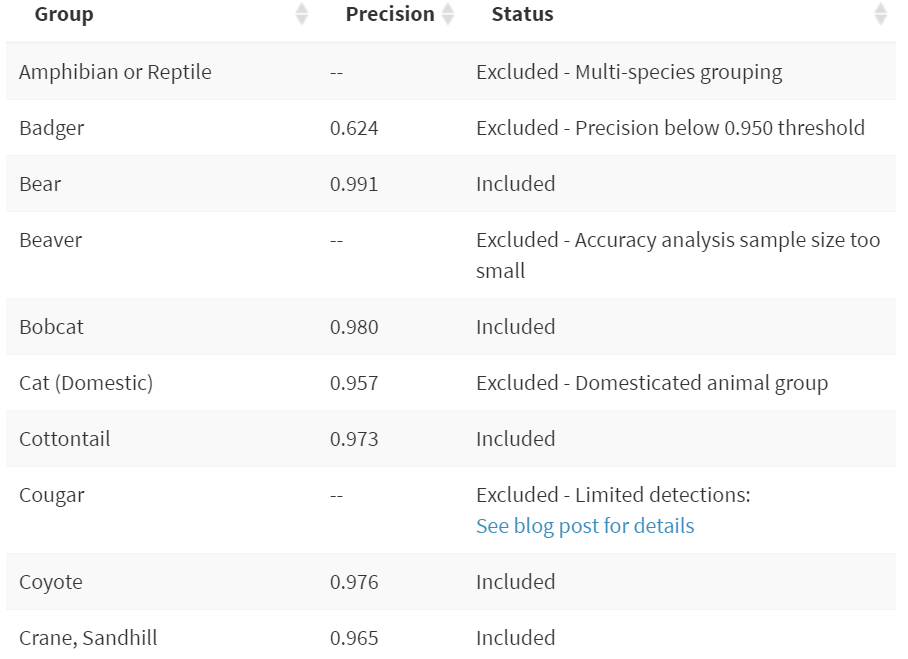
Task: Click the "Excluded - Multi-species grouping" status cell
Action: [x=629, y=72]
